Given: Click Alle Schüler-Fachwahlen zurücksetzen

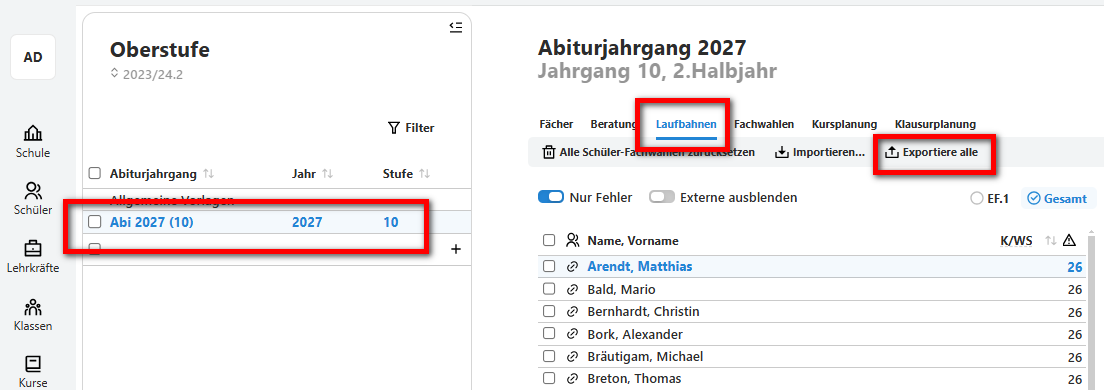Looking at the screenshot, I should (648, 152).
